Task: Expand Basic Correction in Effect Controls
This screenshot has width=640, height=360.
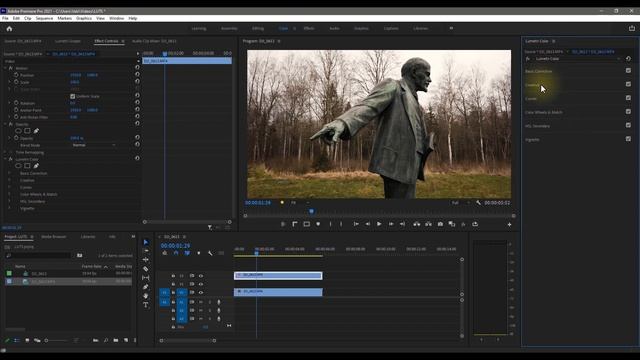Action: pos(10,173)
